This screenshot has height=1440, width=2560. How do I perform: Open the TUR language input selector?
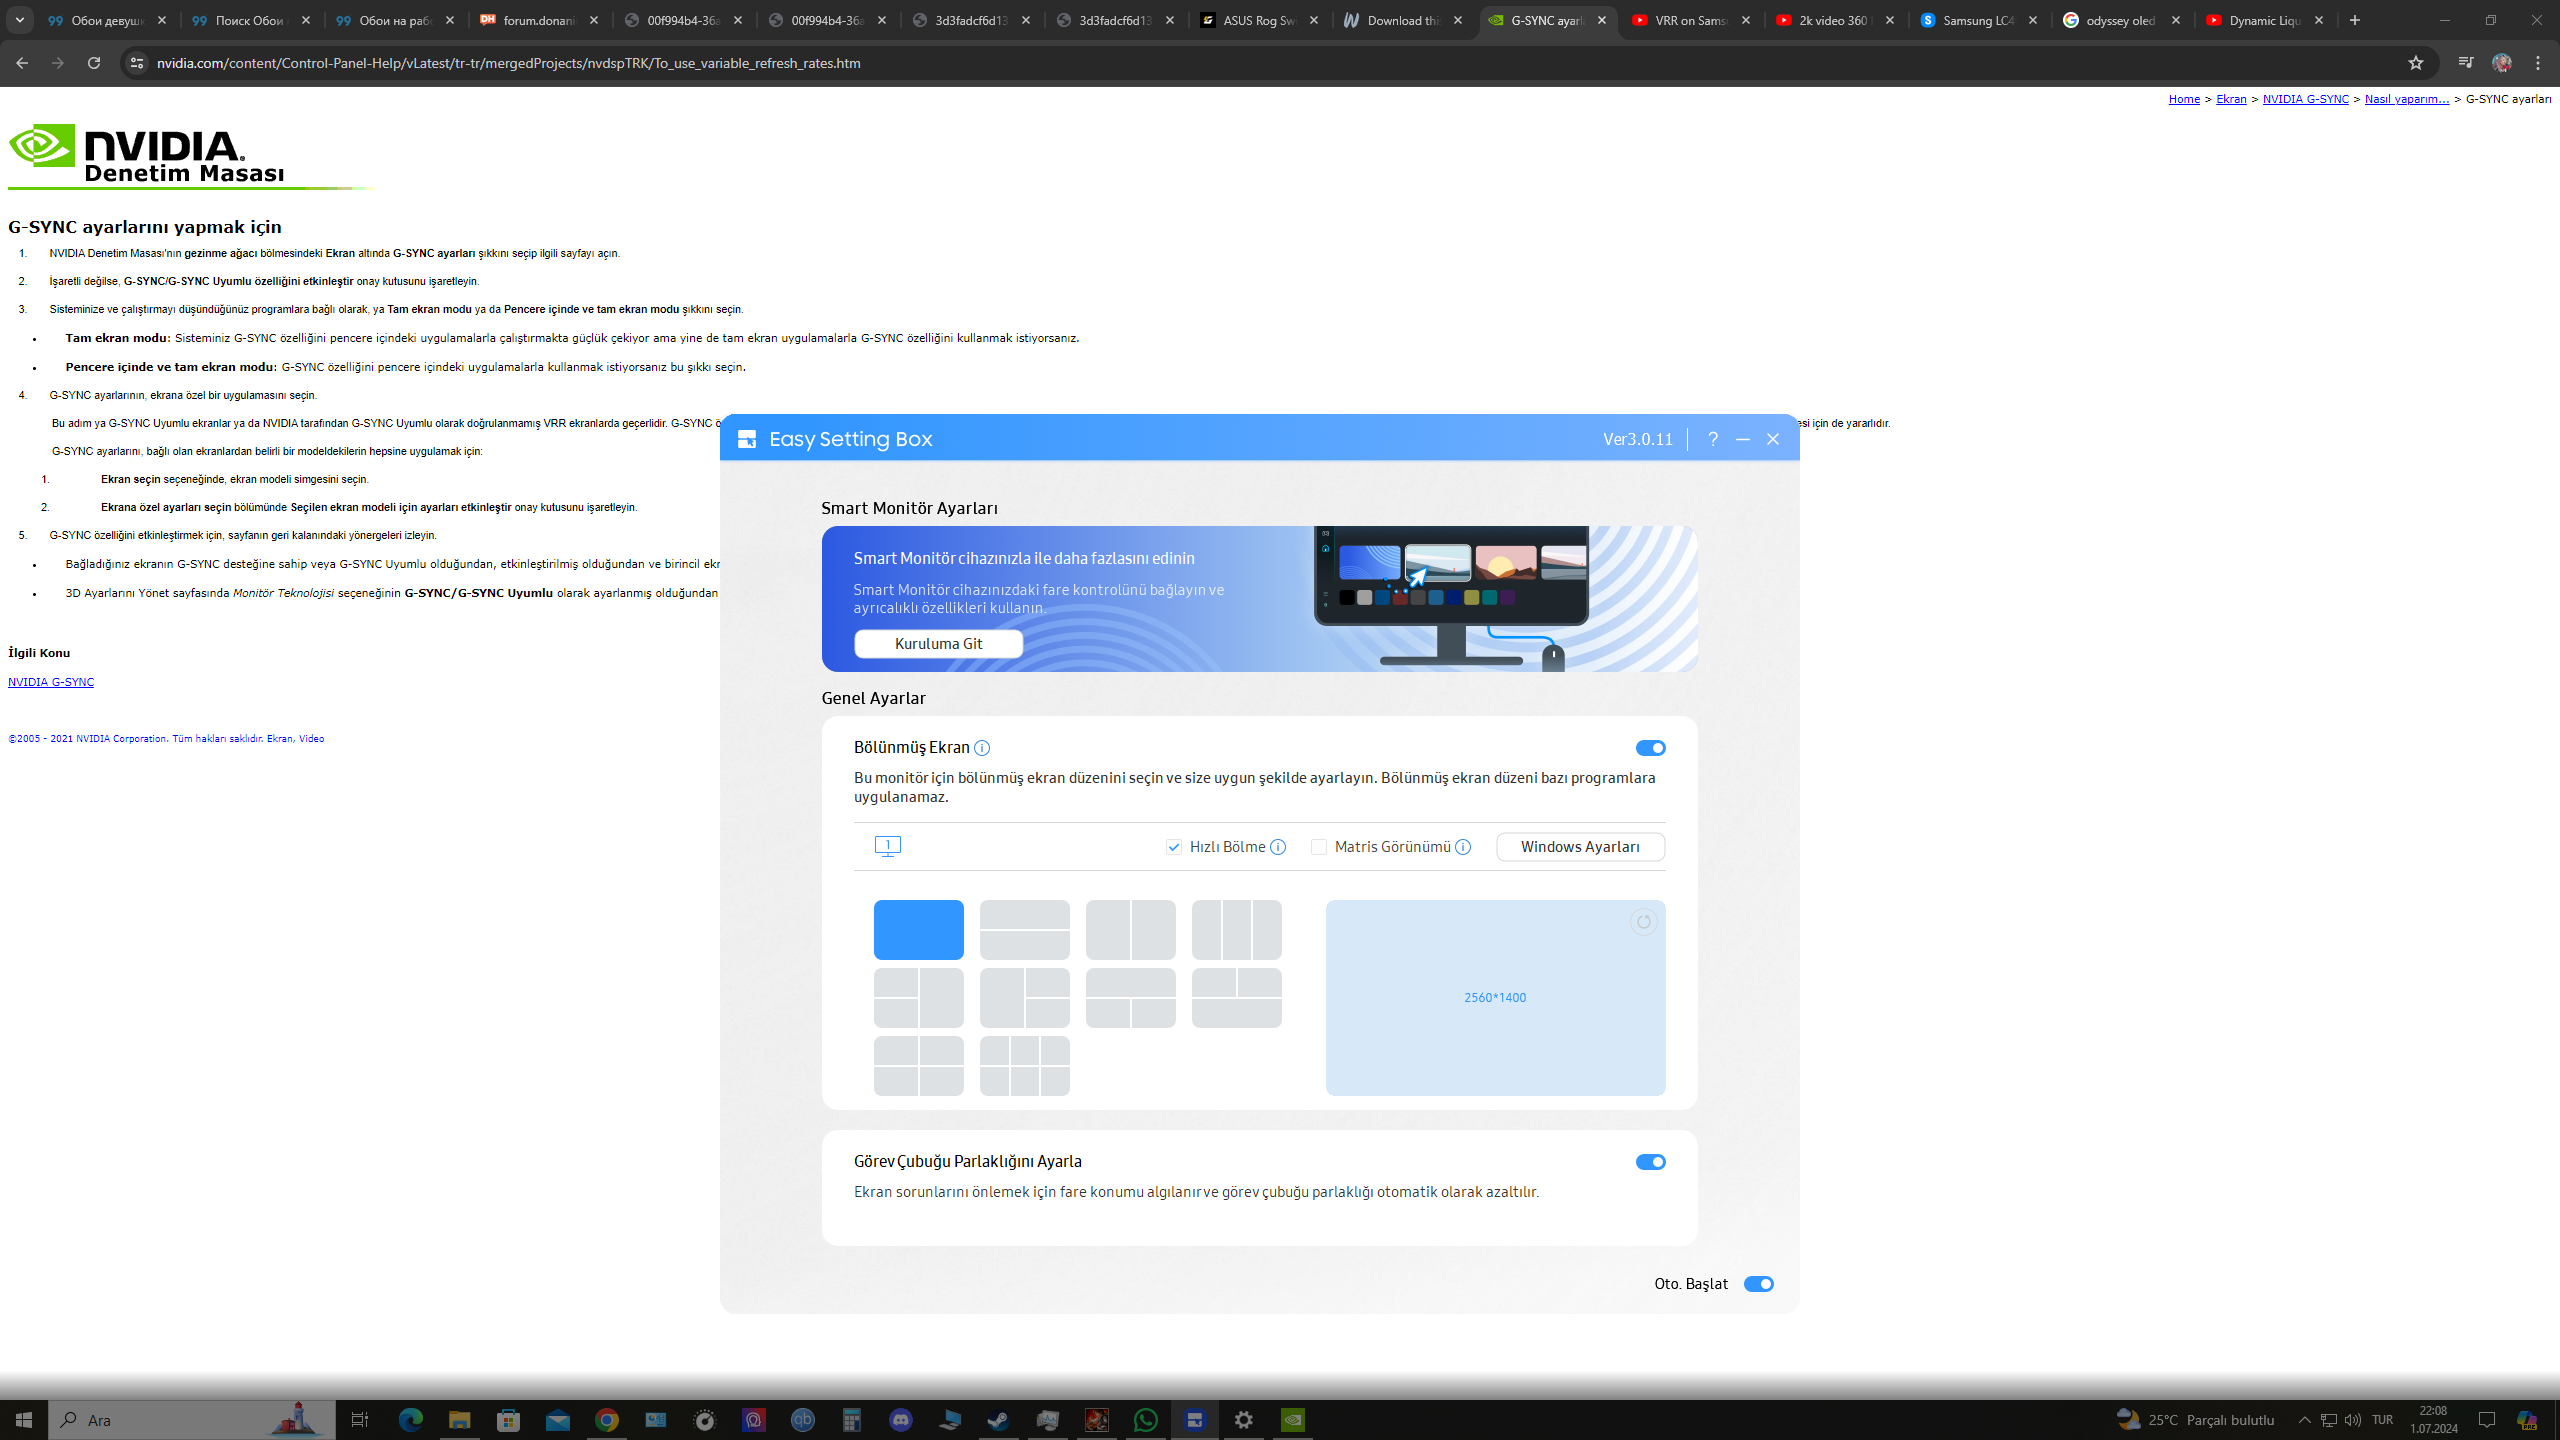(x=2382, y=1420)
